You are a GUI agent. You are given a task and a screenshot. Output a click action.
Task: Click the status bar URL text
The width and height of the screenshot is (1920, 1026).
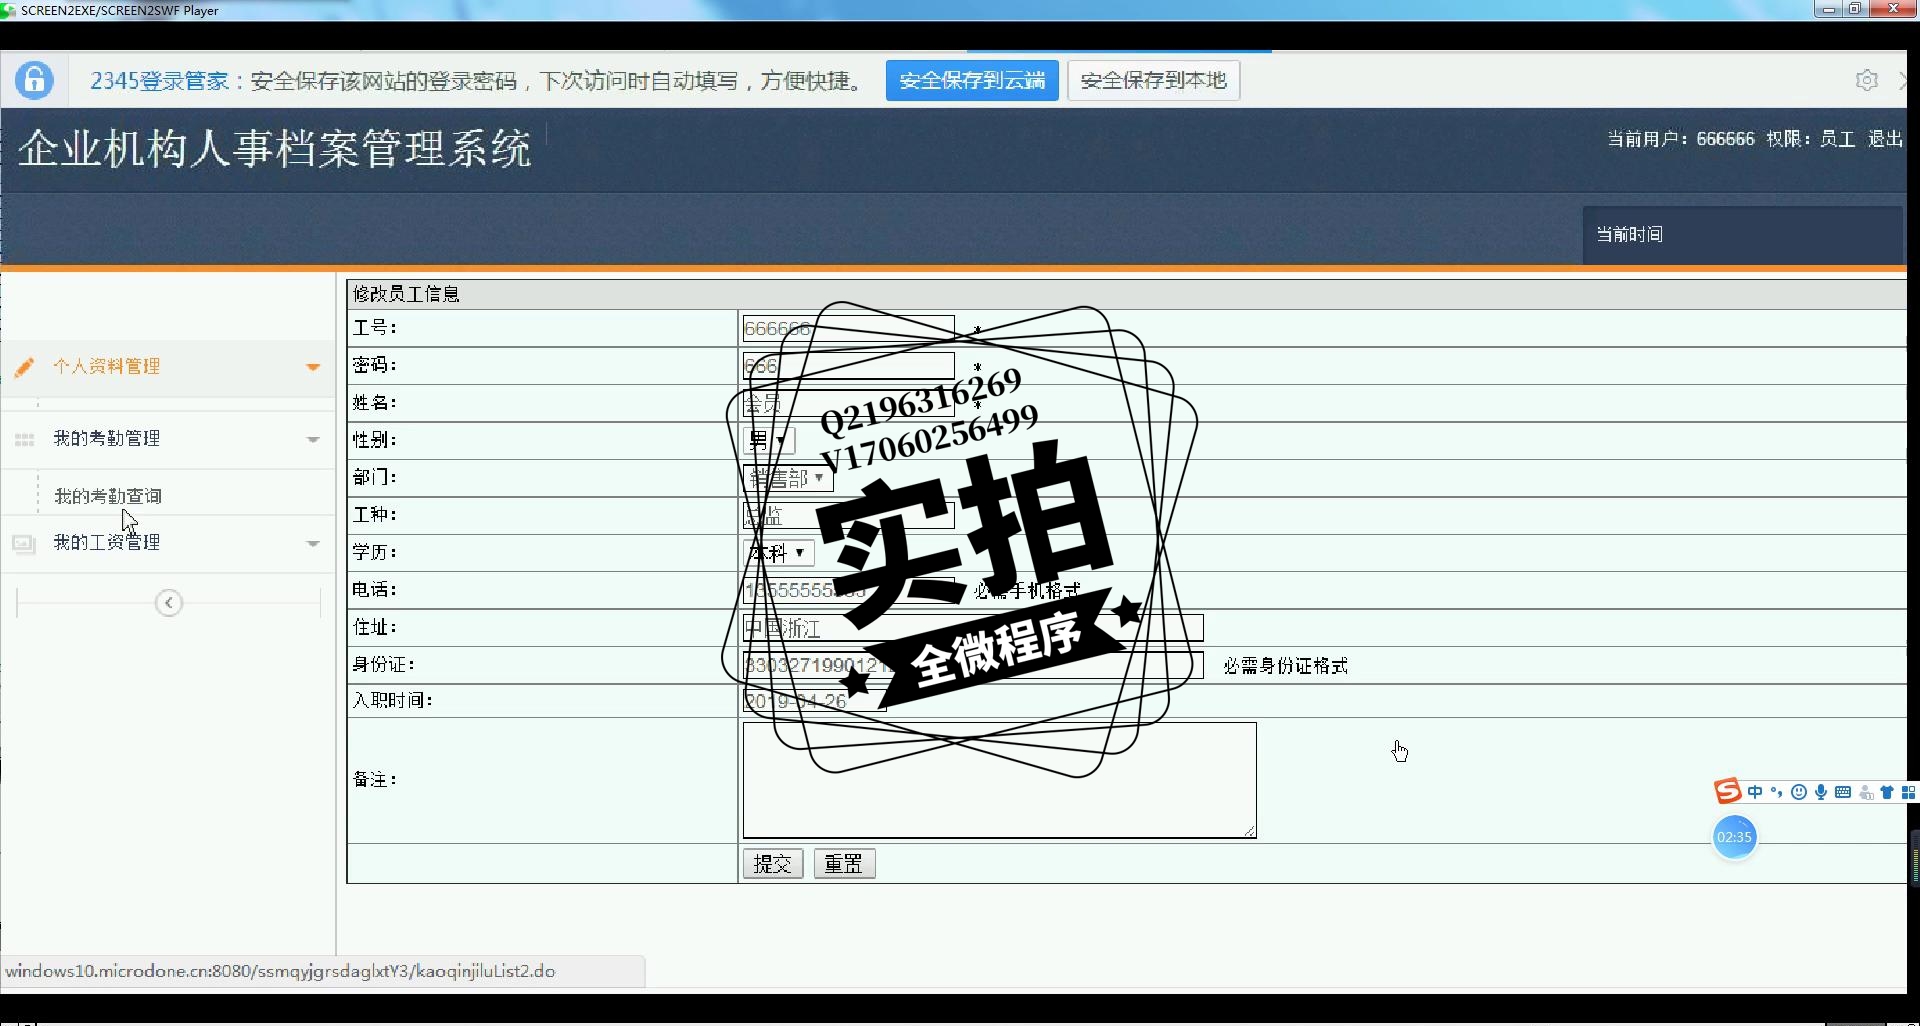coord(280,971)
